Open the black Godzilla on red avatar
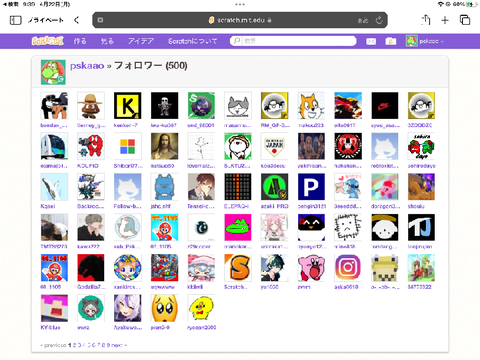Image resolution: width=480 pixels, height=360 pixels. [x=91, y=268]
